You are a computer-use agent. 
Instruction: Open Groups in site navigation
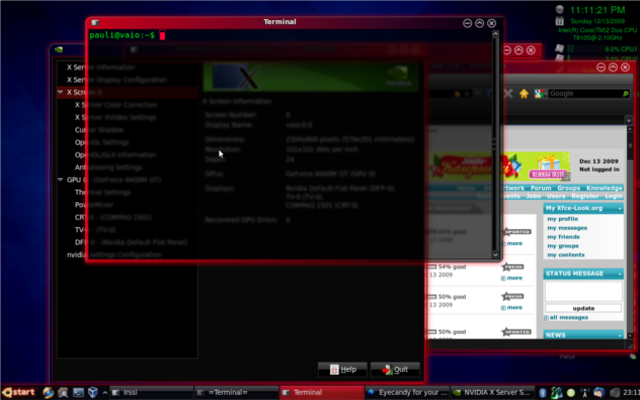[569, 188]
